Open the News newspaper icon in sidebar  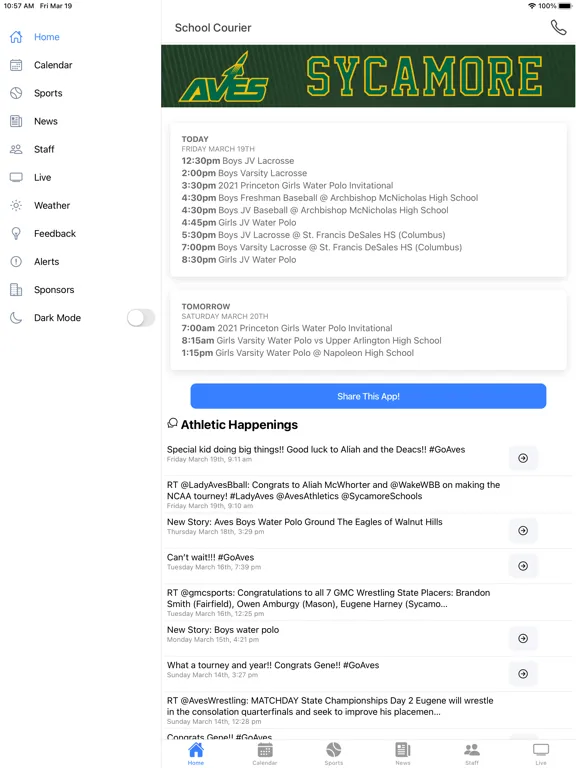(x=16, y=121)
